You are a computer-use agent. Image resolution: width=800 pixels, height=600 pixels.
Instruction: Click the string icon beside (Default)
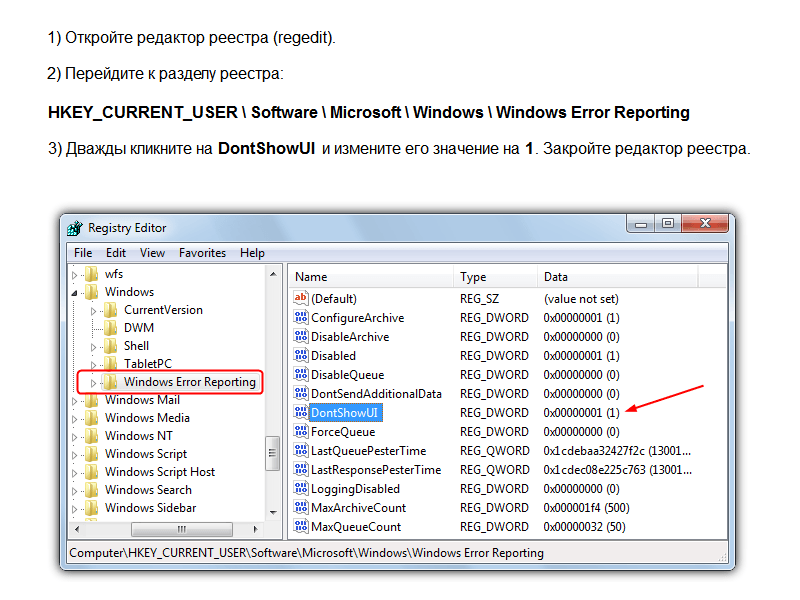(x=301, y=298)
